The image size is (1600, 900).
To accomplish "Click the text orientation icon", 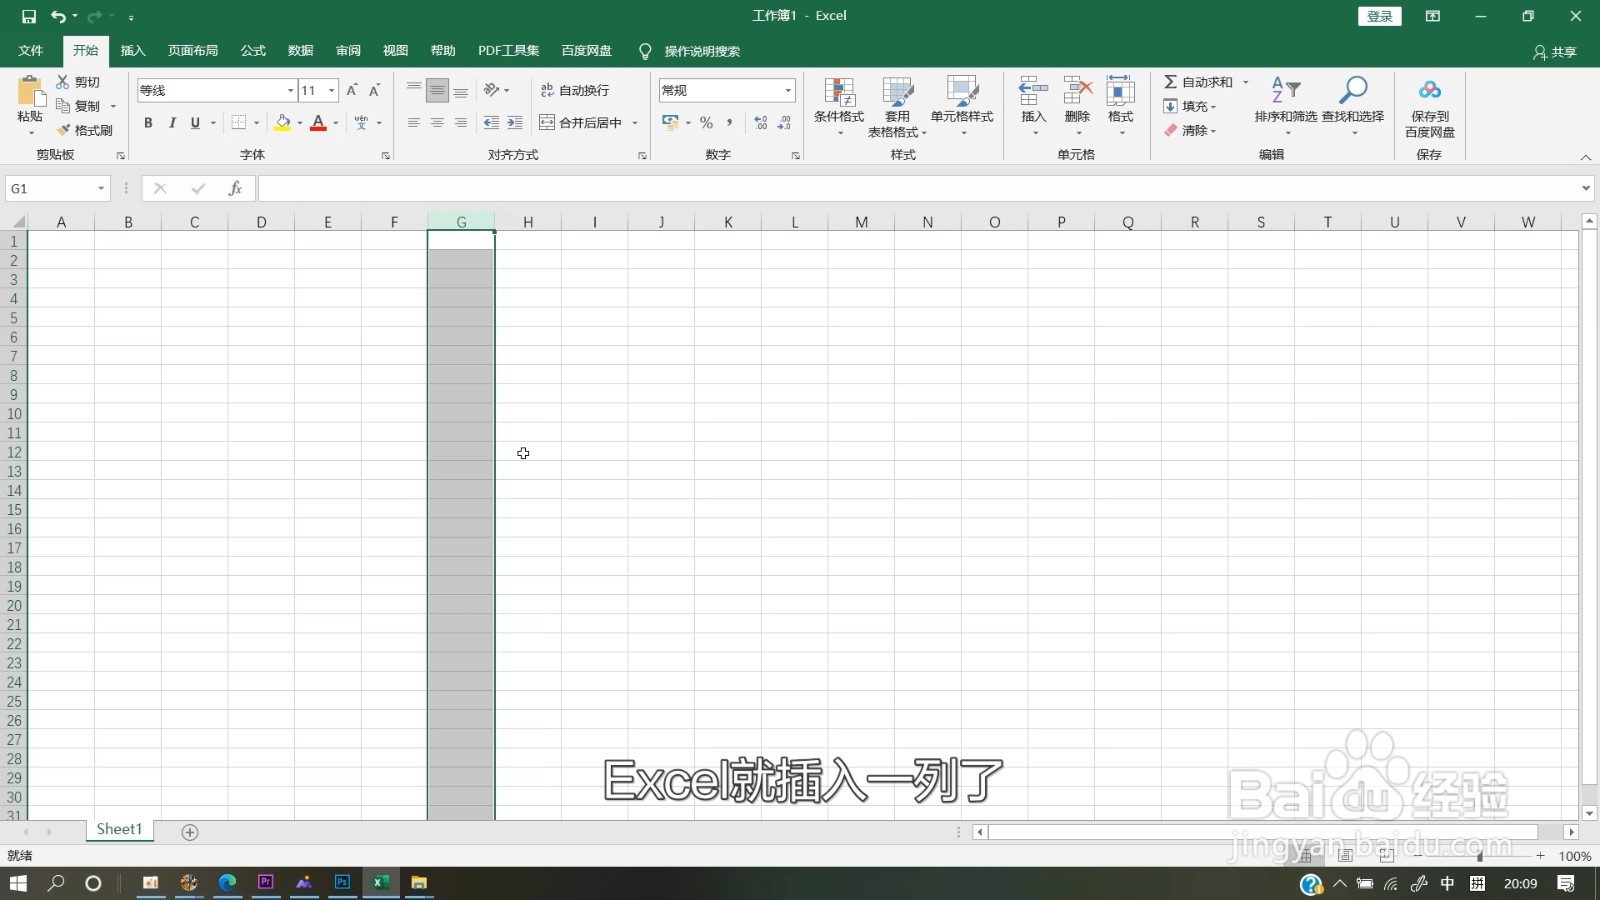I will coord(492,90).
